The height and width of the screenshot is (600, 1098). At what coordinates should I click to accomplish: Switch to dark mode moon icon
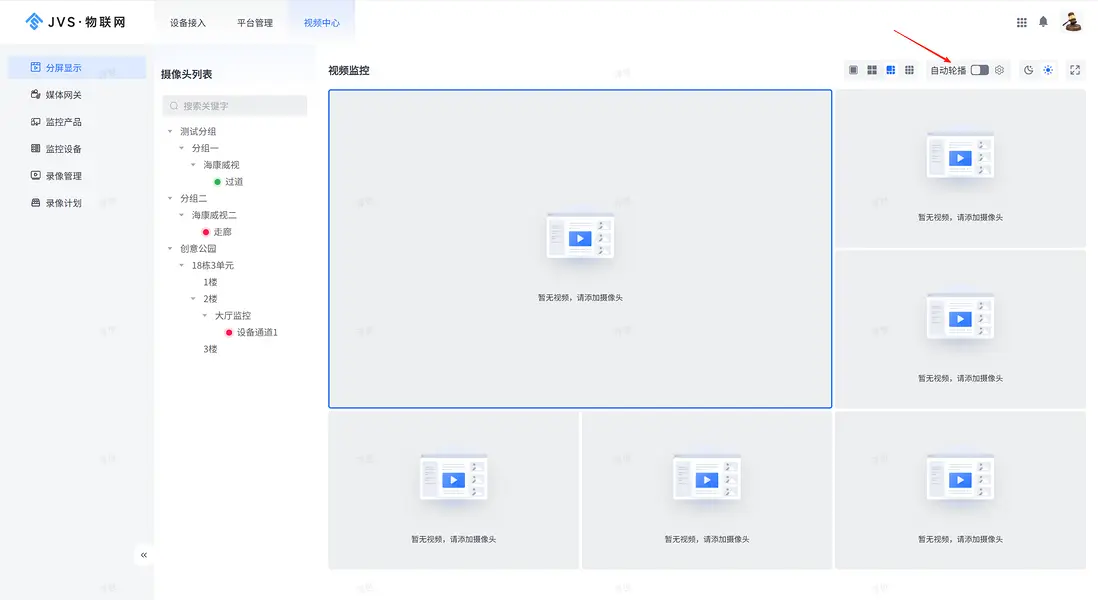(x=1028, y=70)
